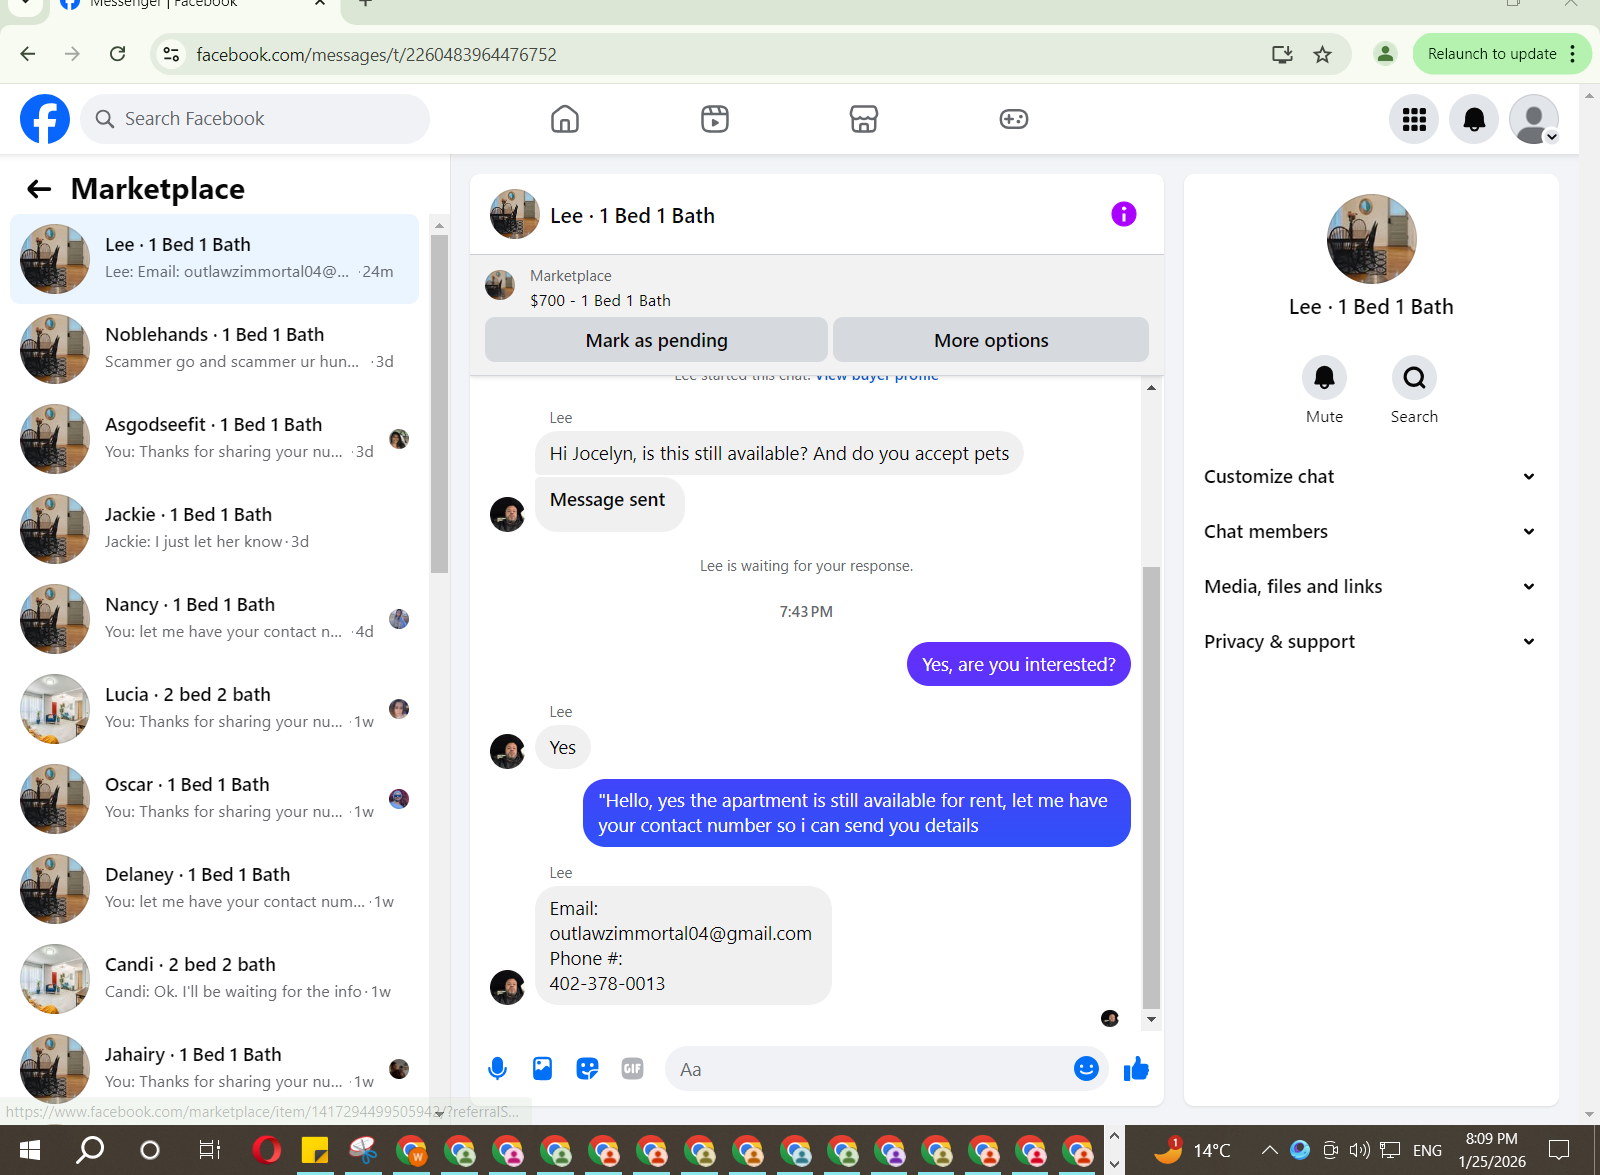Open chat with Delaney
Screen dimensions: 1600x1175
(x=214, y=889)
